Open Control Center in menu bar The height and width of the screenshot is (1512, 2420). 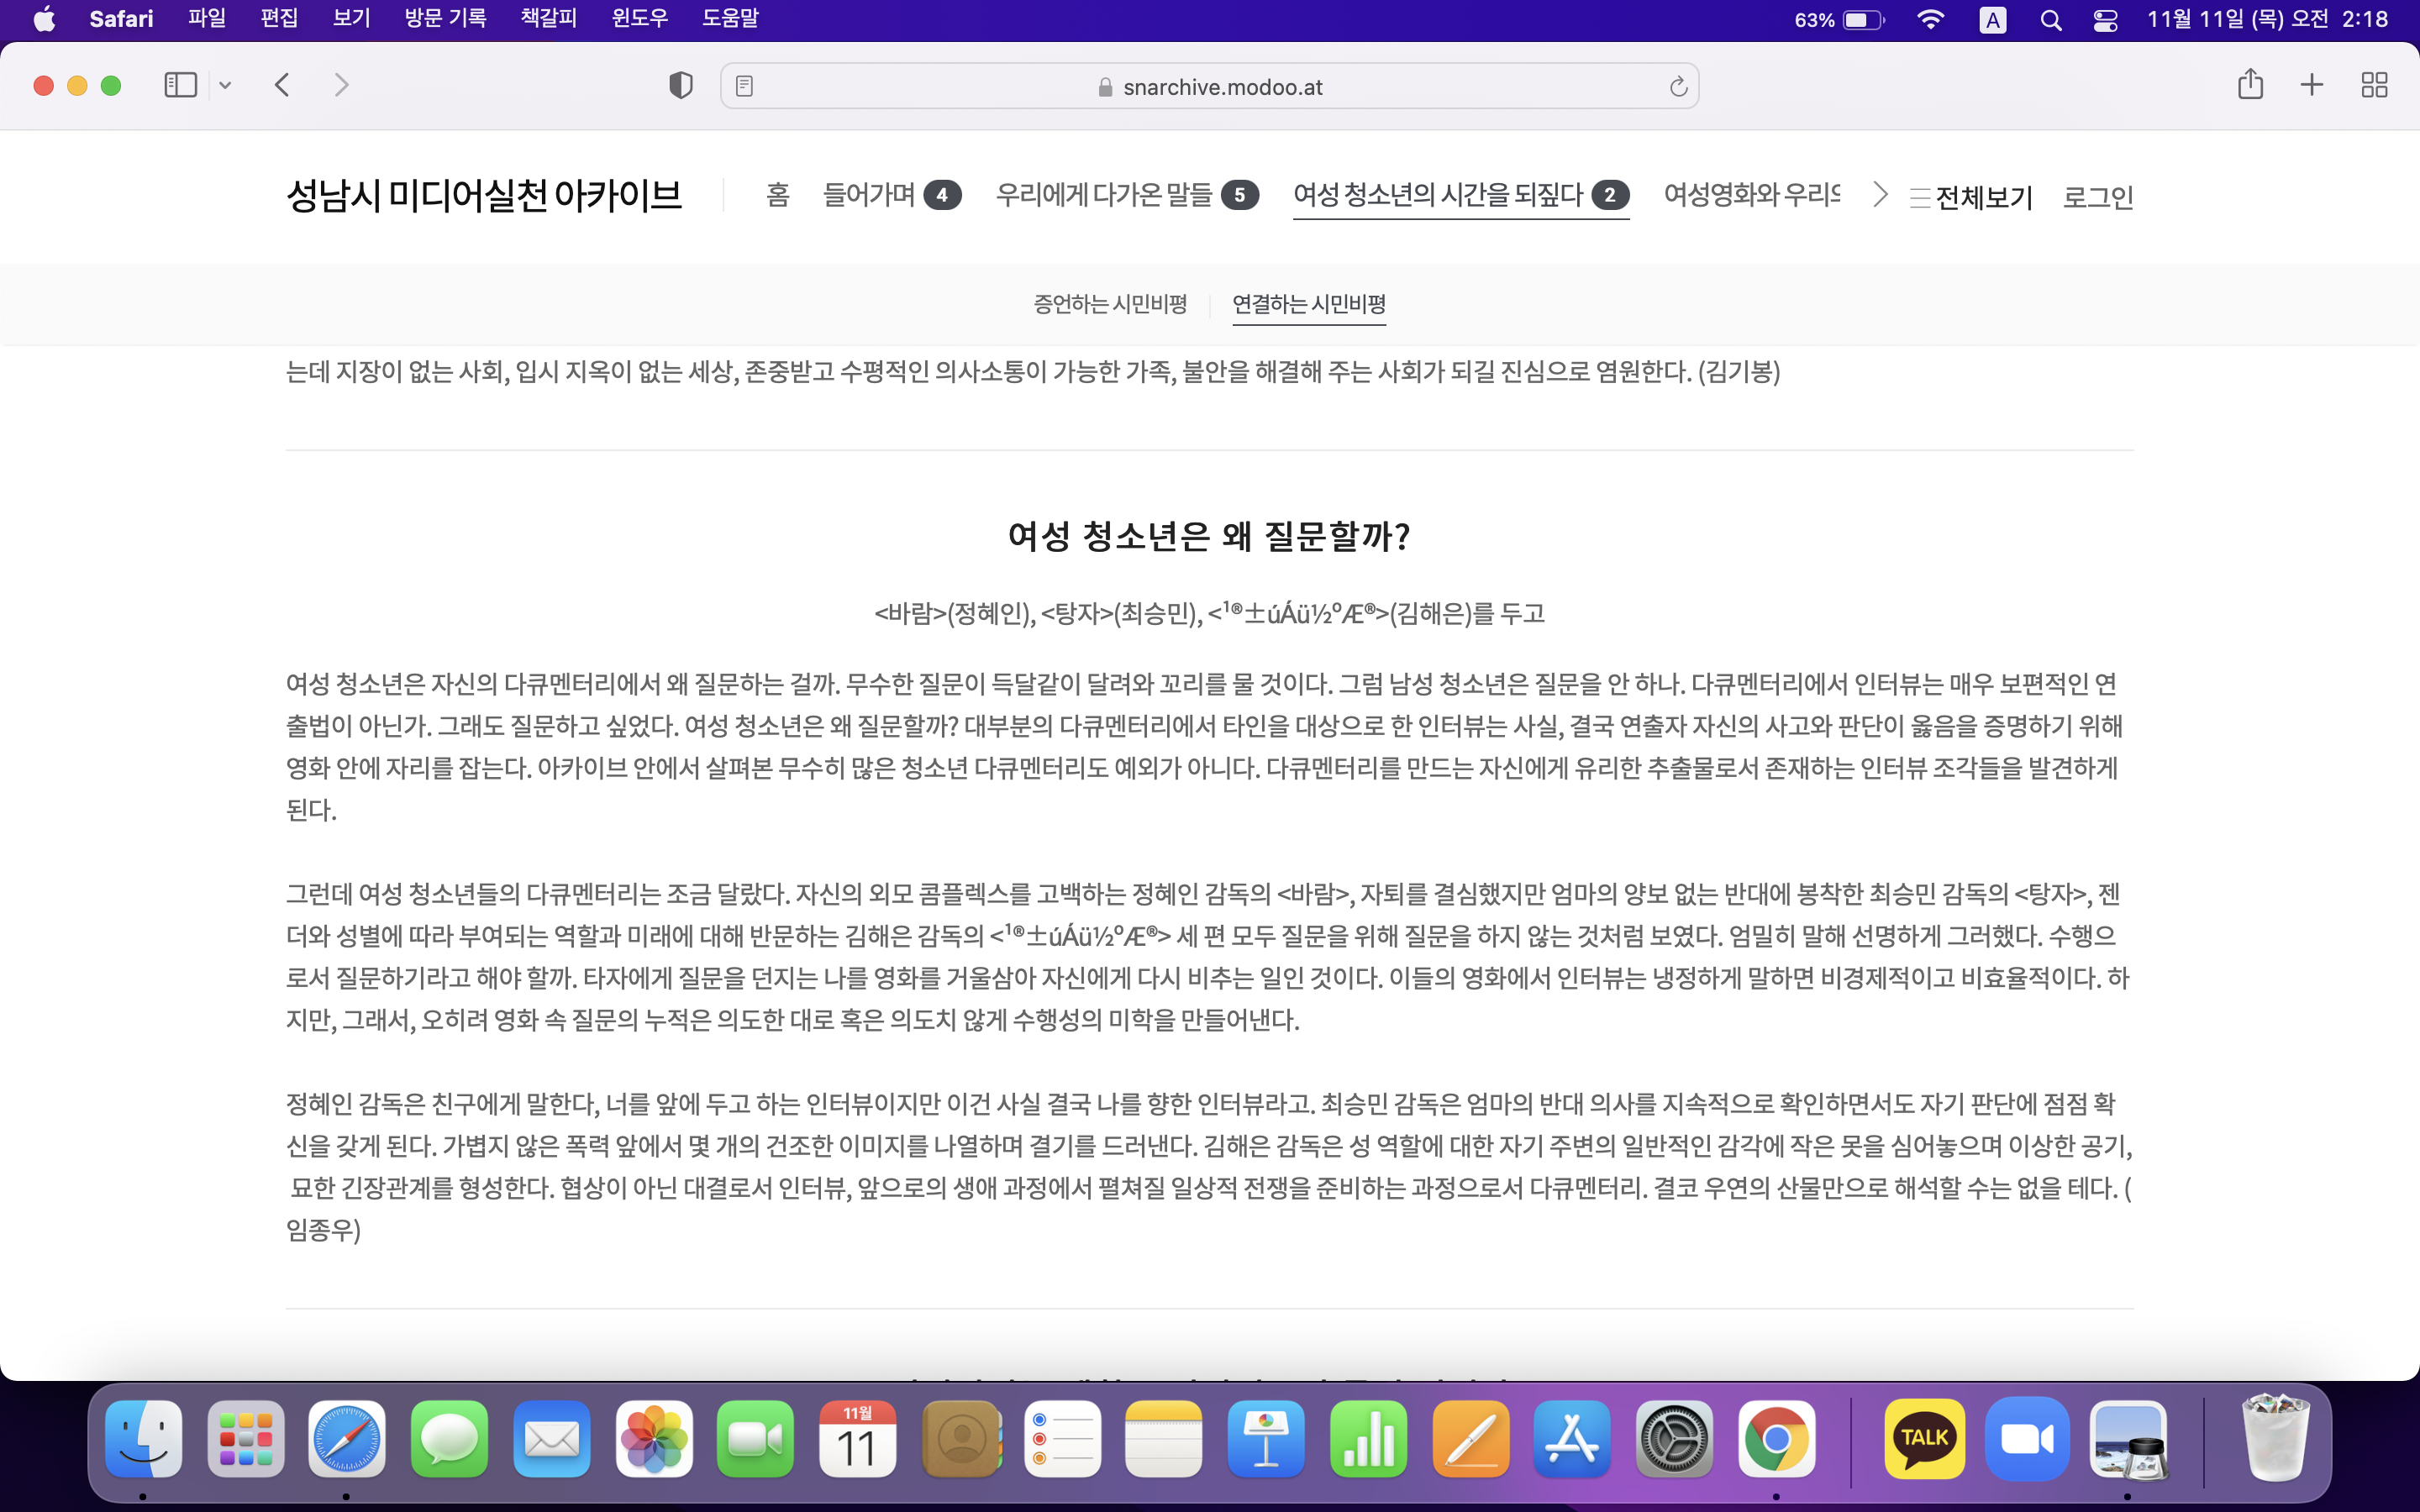[x=2105, y=20]
